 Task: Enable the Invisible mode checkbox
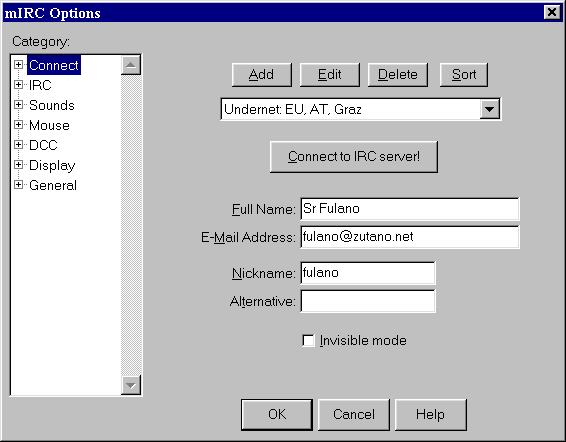[308, 341]
